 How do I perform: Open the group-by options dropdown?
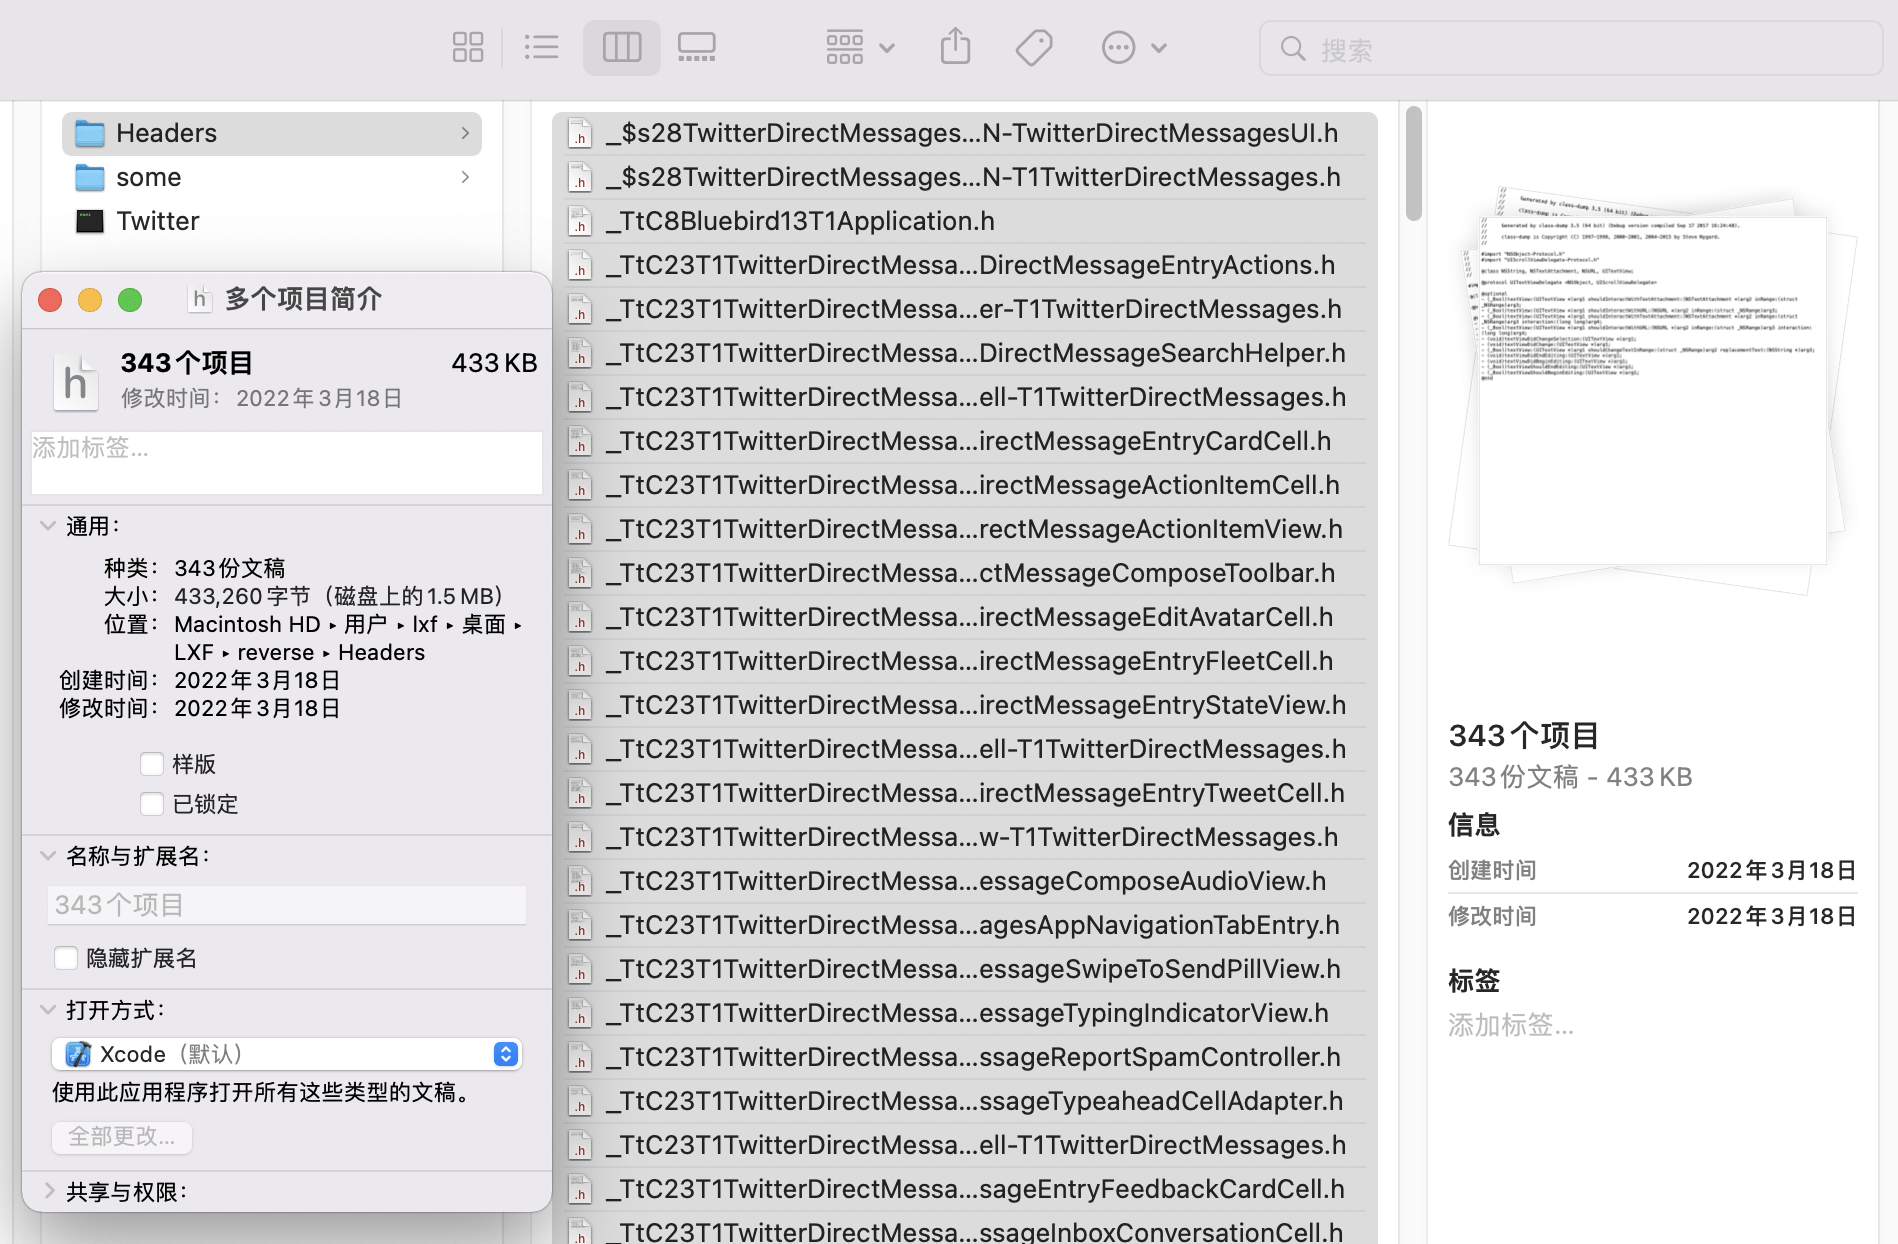(859, 47)
